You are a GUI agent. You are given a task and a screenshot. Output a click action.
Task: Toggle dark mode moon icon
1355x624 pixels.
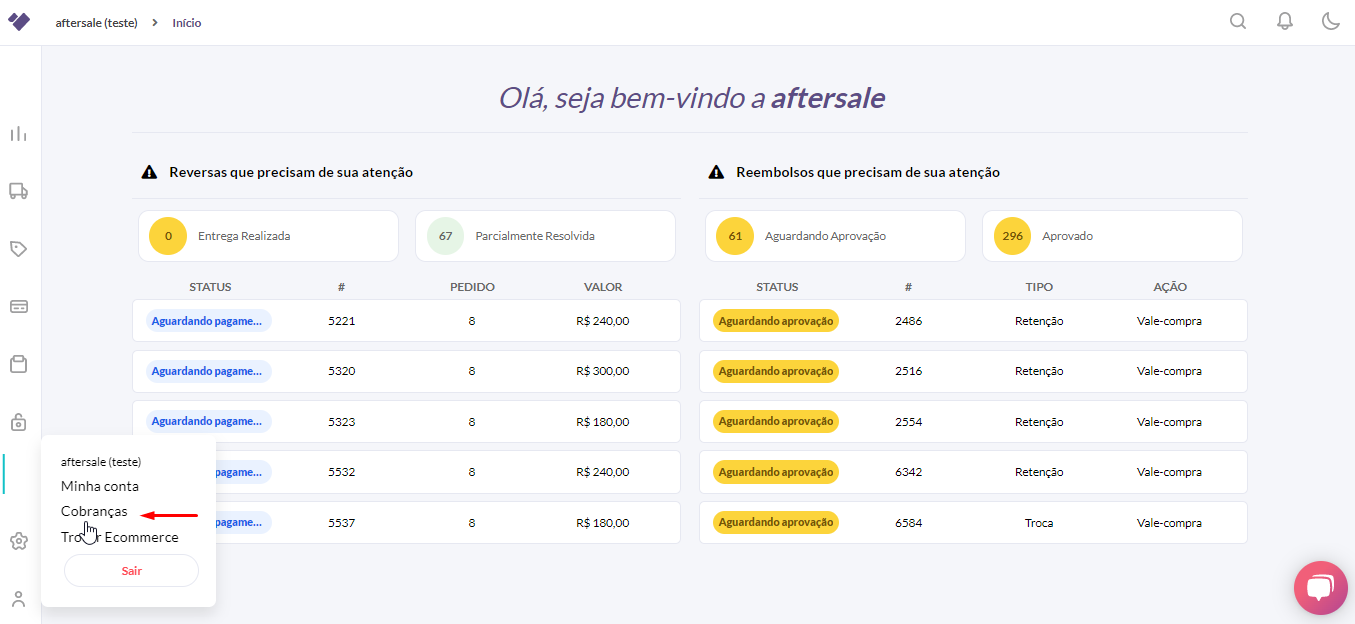(x=1331, y=22)
